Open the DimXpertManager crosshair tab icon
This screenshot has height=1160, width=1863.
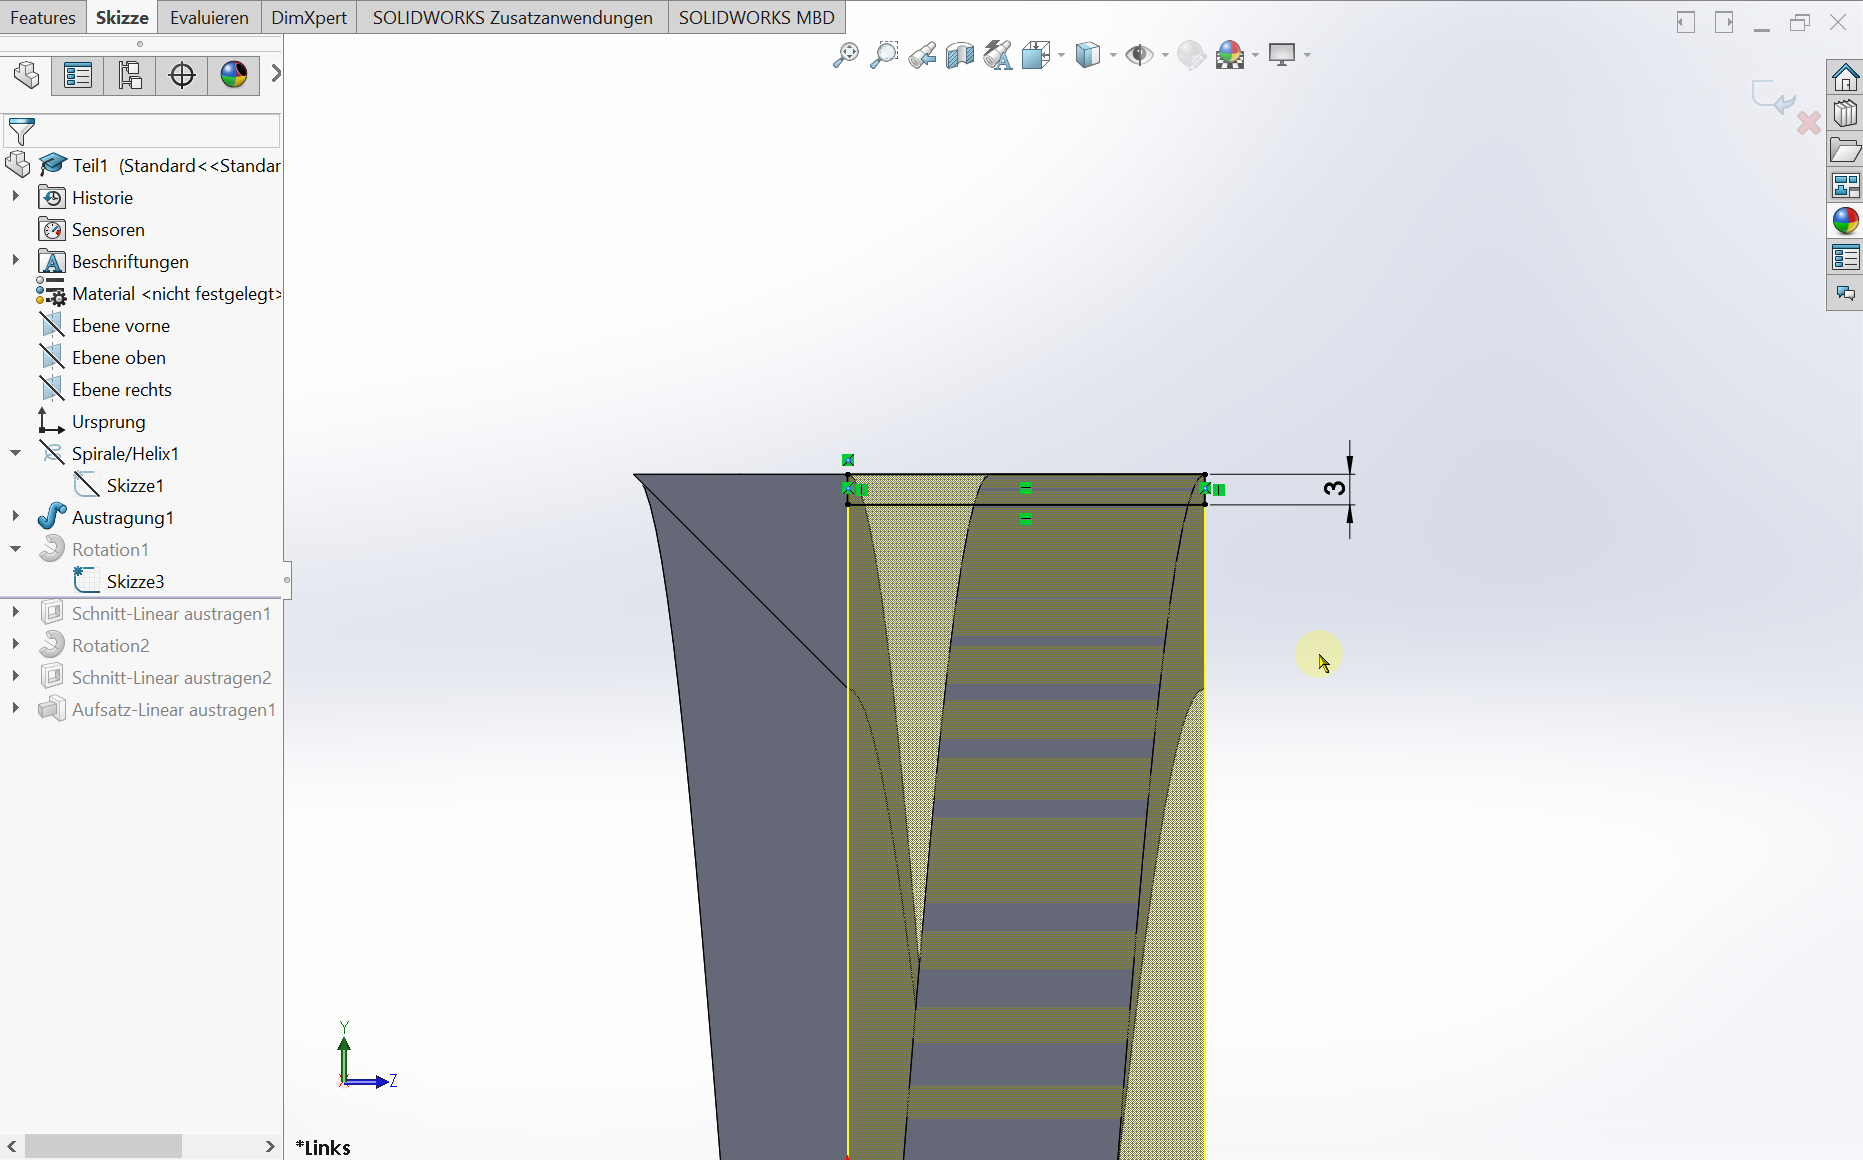coord(182,75)
